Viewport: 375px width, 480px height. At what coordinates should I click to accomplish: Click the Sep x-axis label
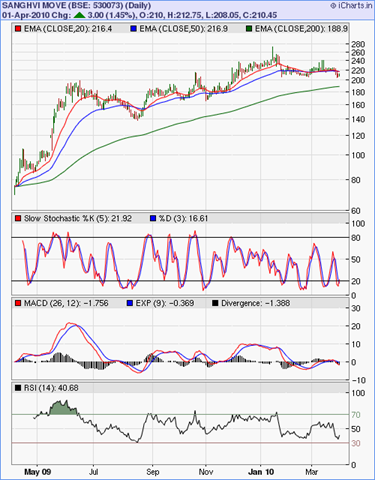(153, 472)
